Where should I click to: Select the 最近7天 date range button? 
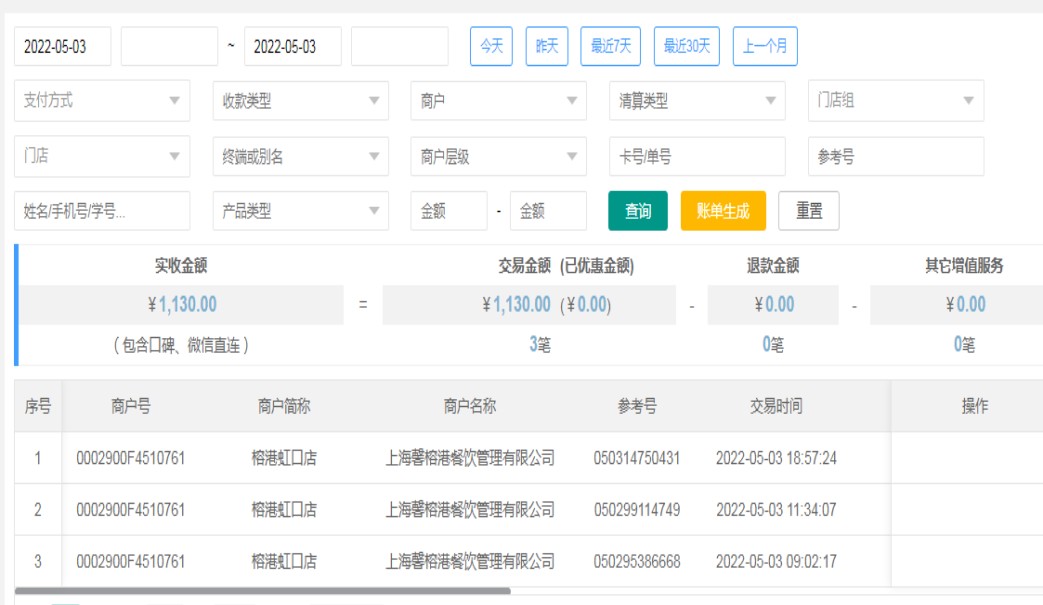(610, 46)
